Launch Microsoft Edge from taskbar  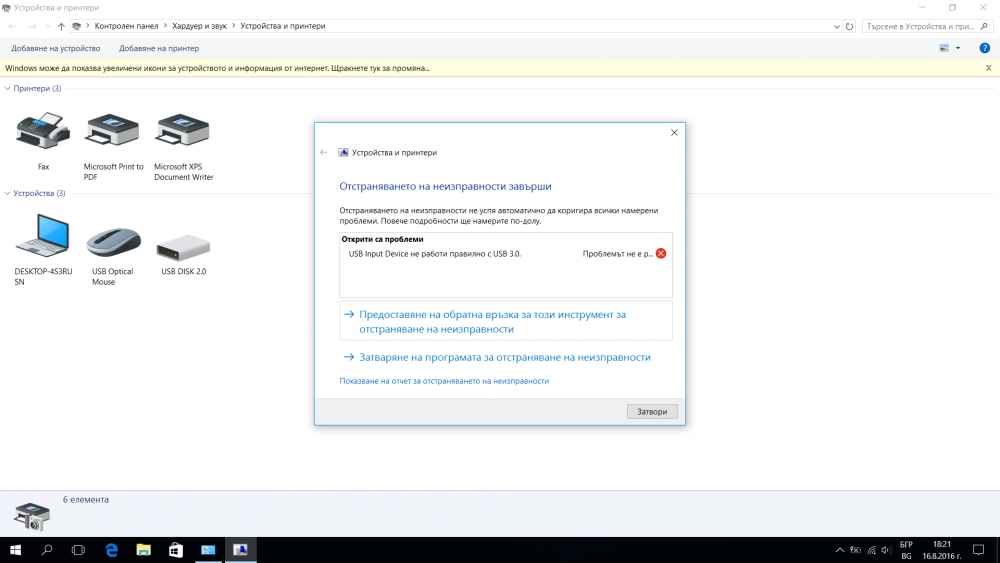click(x=112, y=550)
